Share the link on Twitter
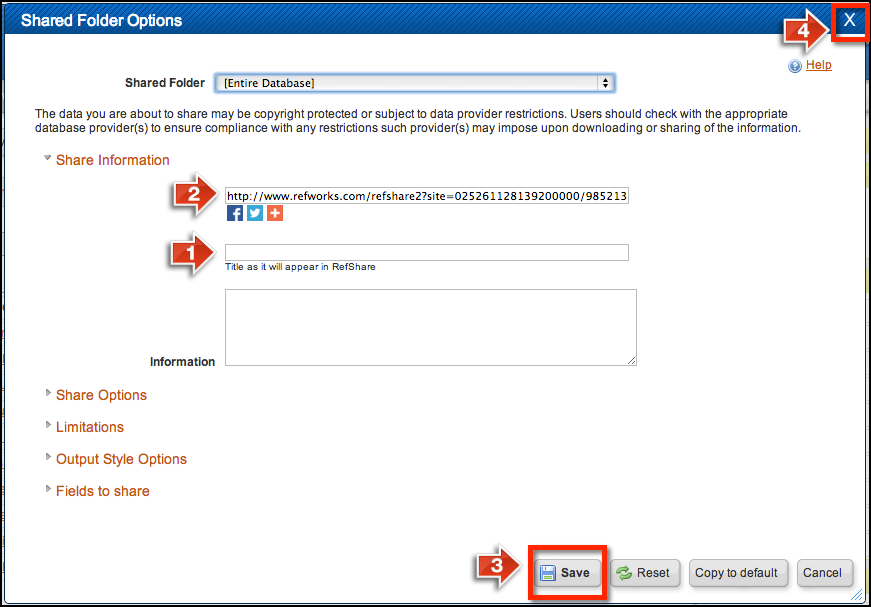 [x=255, y=213]
